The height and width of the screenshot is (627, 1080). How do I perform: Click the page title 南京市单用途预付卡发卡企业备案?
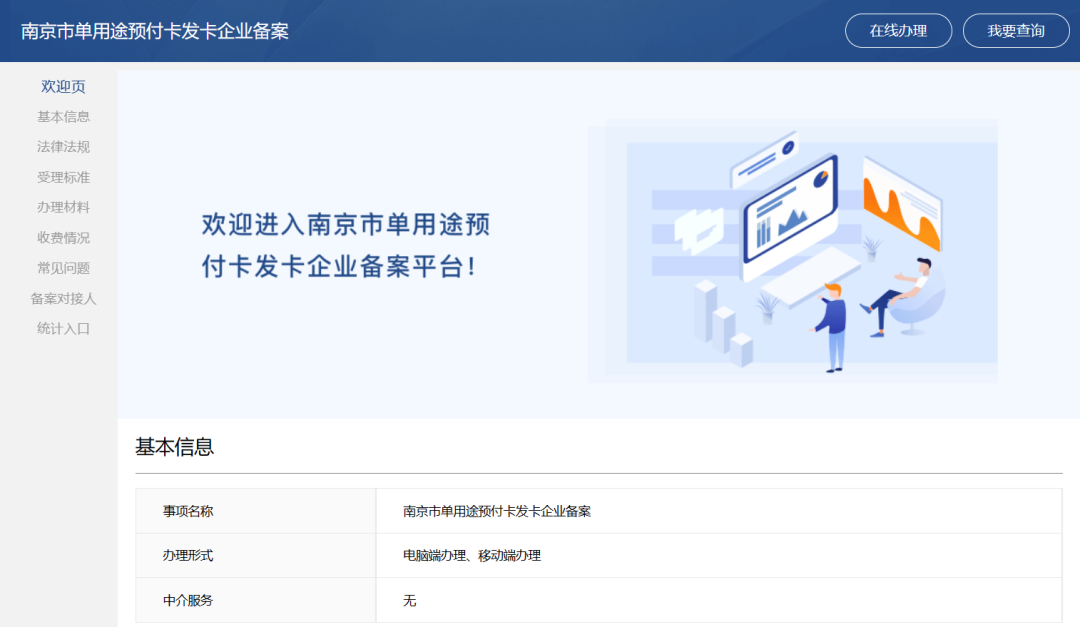click(x=155, y=31)
